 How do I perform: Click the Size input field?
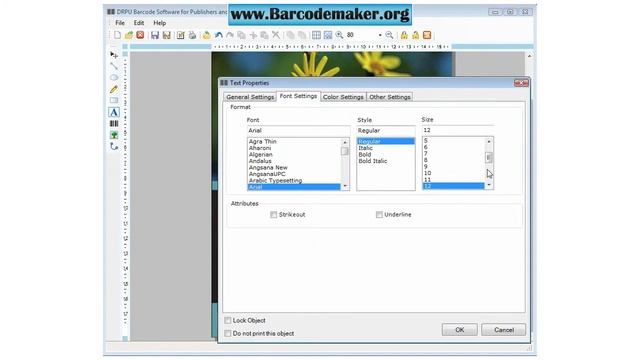coord(458,130)
